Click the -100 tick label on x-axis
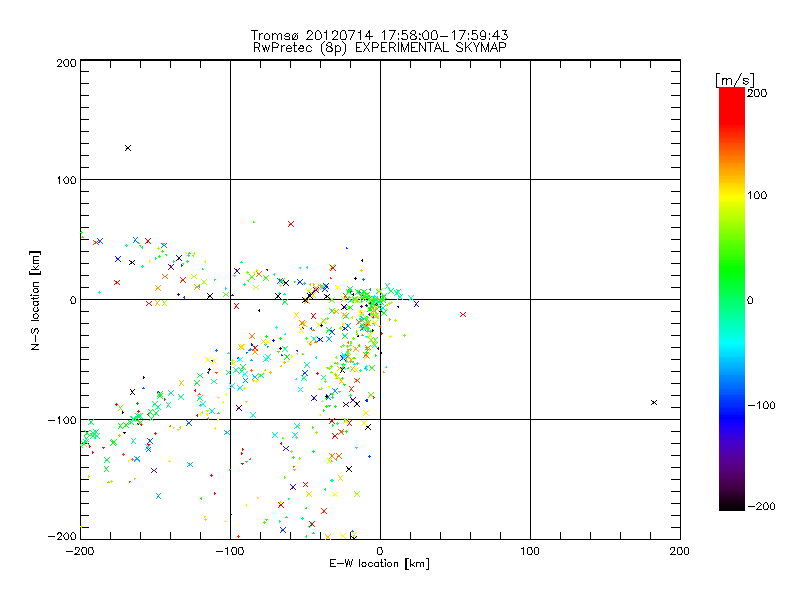Viewport: 800px width, 600px height. click(230, 551)
